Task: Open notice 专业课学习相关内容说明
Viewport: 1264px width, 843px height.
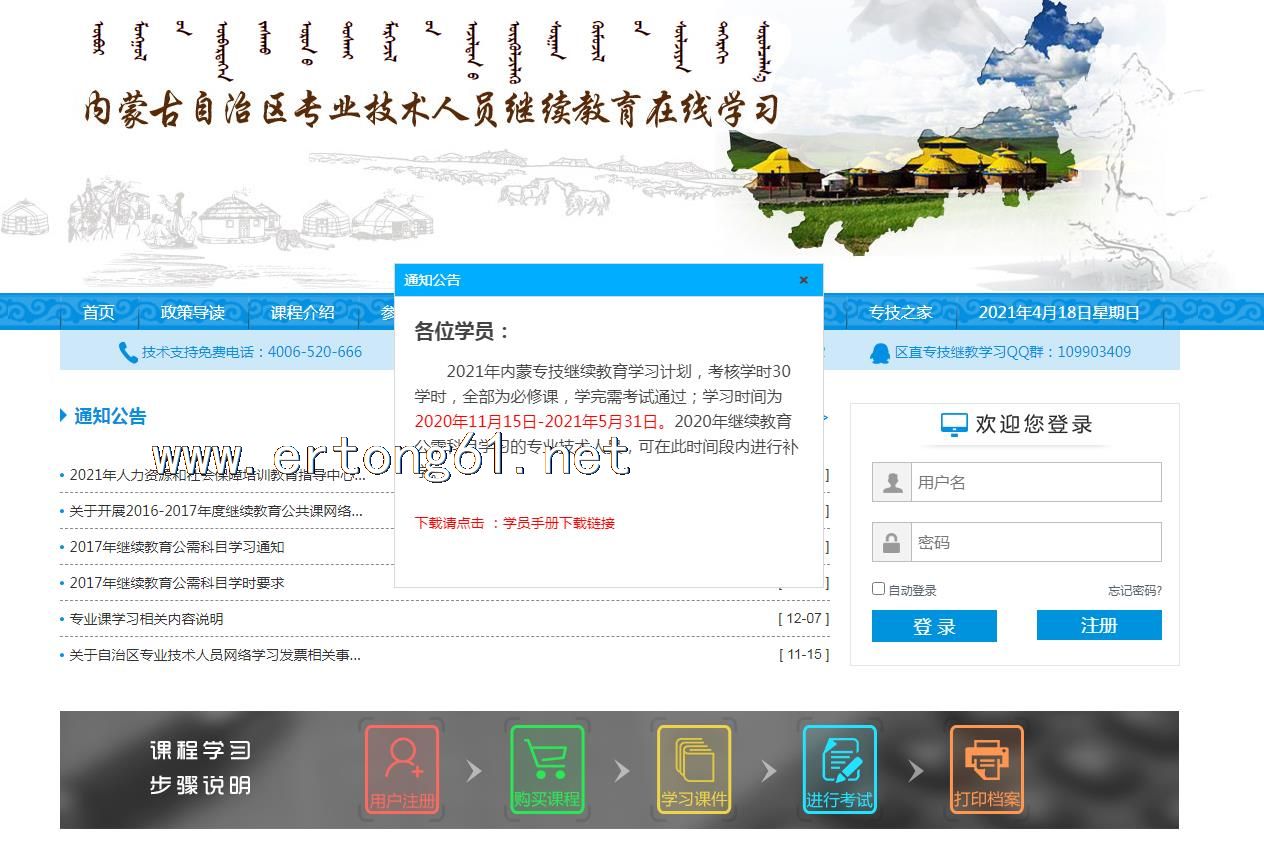Action: [x=146, y=619]
